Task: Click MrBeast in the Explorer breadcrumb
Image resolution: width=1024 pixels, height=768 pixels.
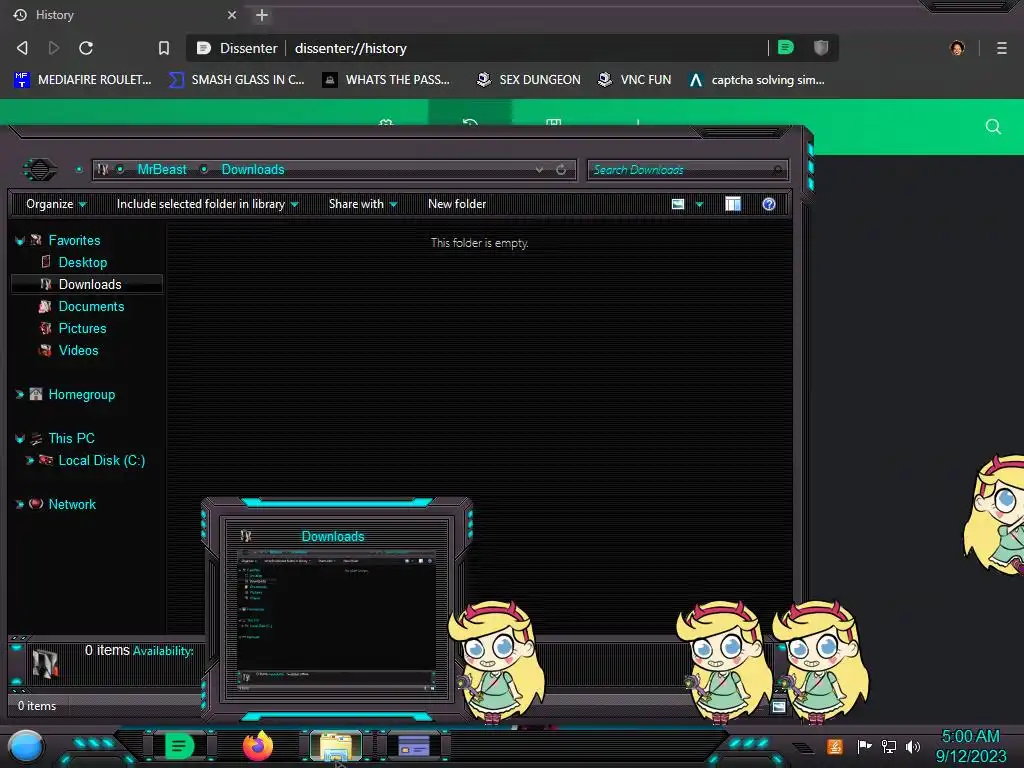Action: 162,169
